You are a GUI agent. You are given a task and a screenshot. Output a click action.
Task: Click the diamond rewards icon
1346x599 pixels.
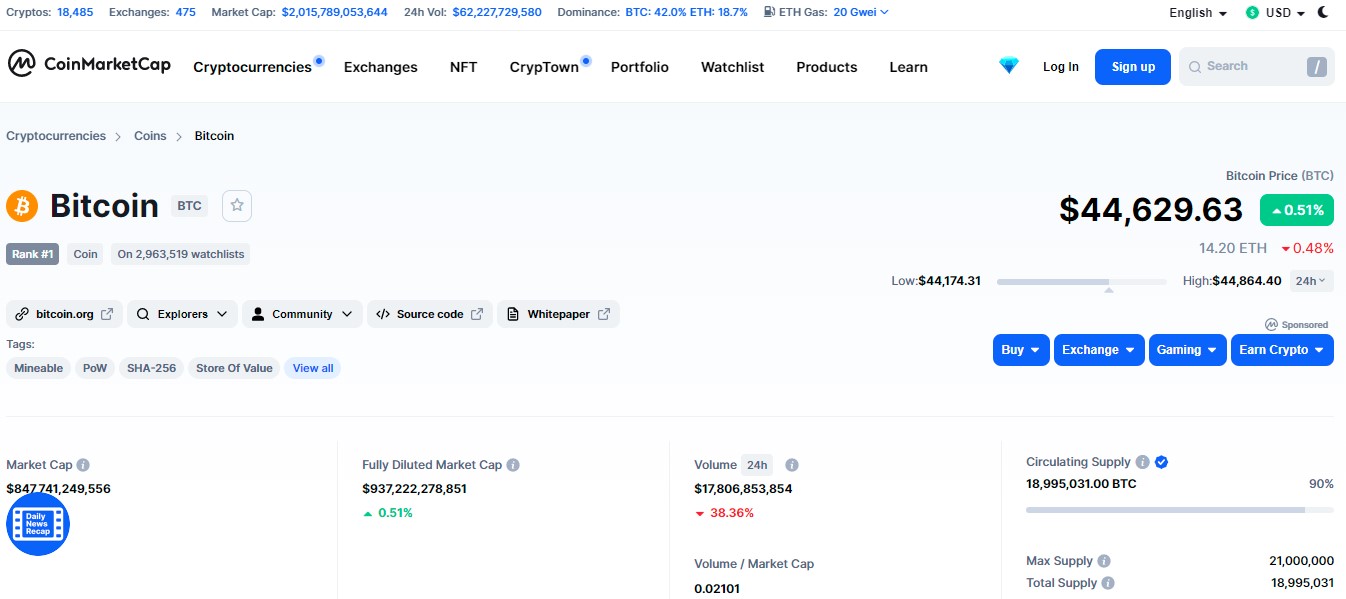point(1009,66)
